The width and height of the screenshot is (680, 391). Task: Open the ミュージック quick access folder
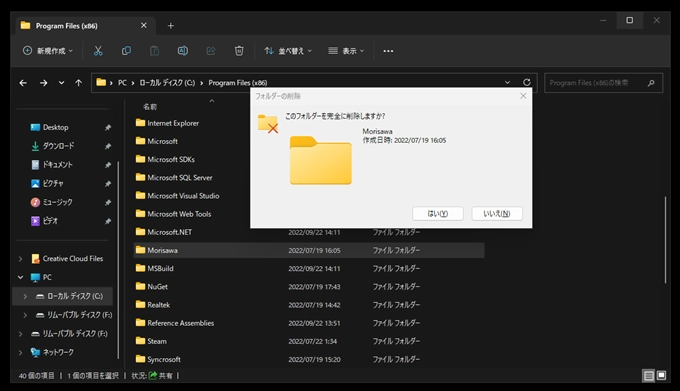[52, 202]
